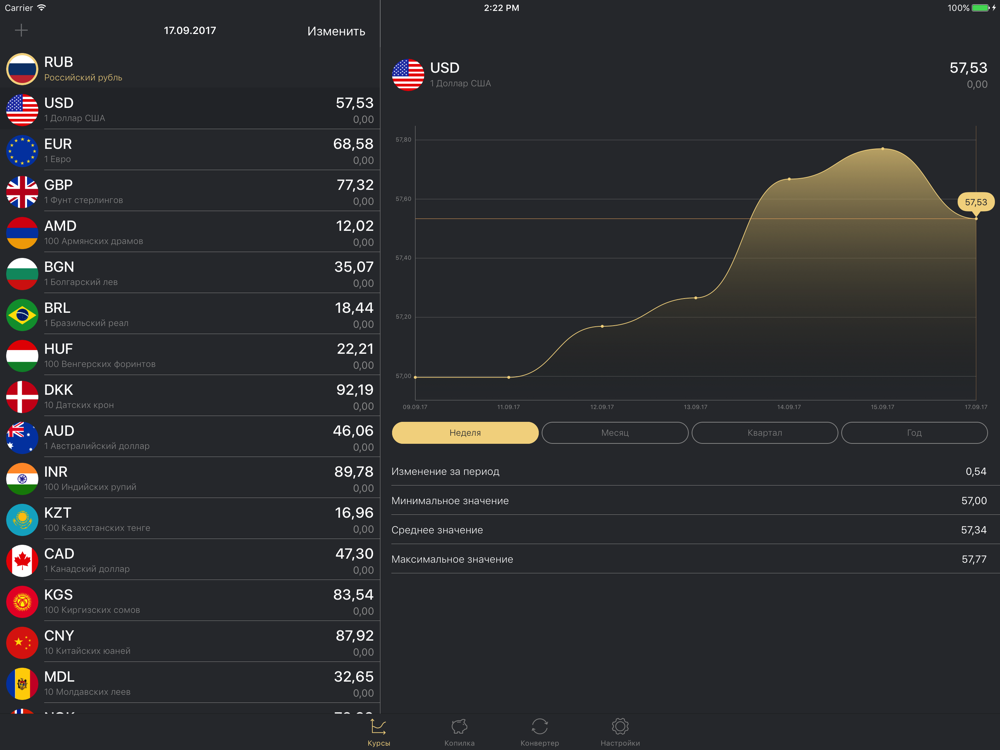The width and height of the screenshot is (1000, 750).
Task: Click the chart data point at peak 15.09.17
Action: (x=883, y=149)
